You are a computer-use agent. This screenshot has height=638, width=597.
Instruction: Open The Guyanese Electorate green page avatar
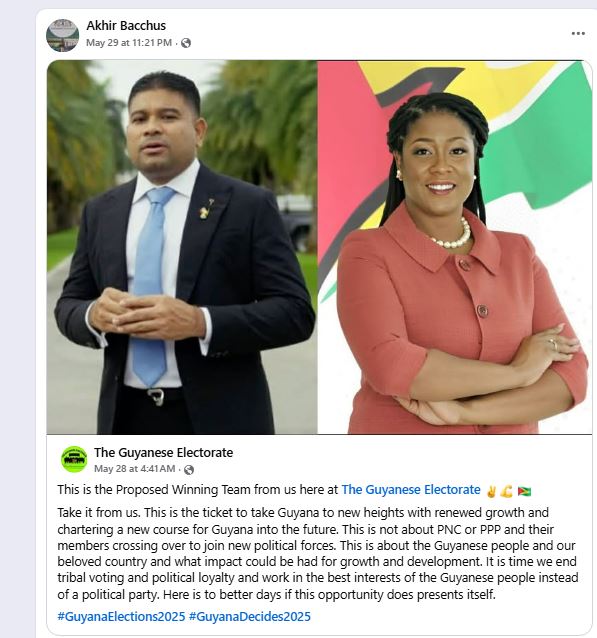(x=74, y=459)
